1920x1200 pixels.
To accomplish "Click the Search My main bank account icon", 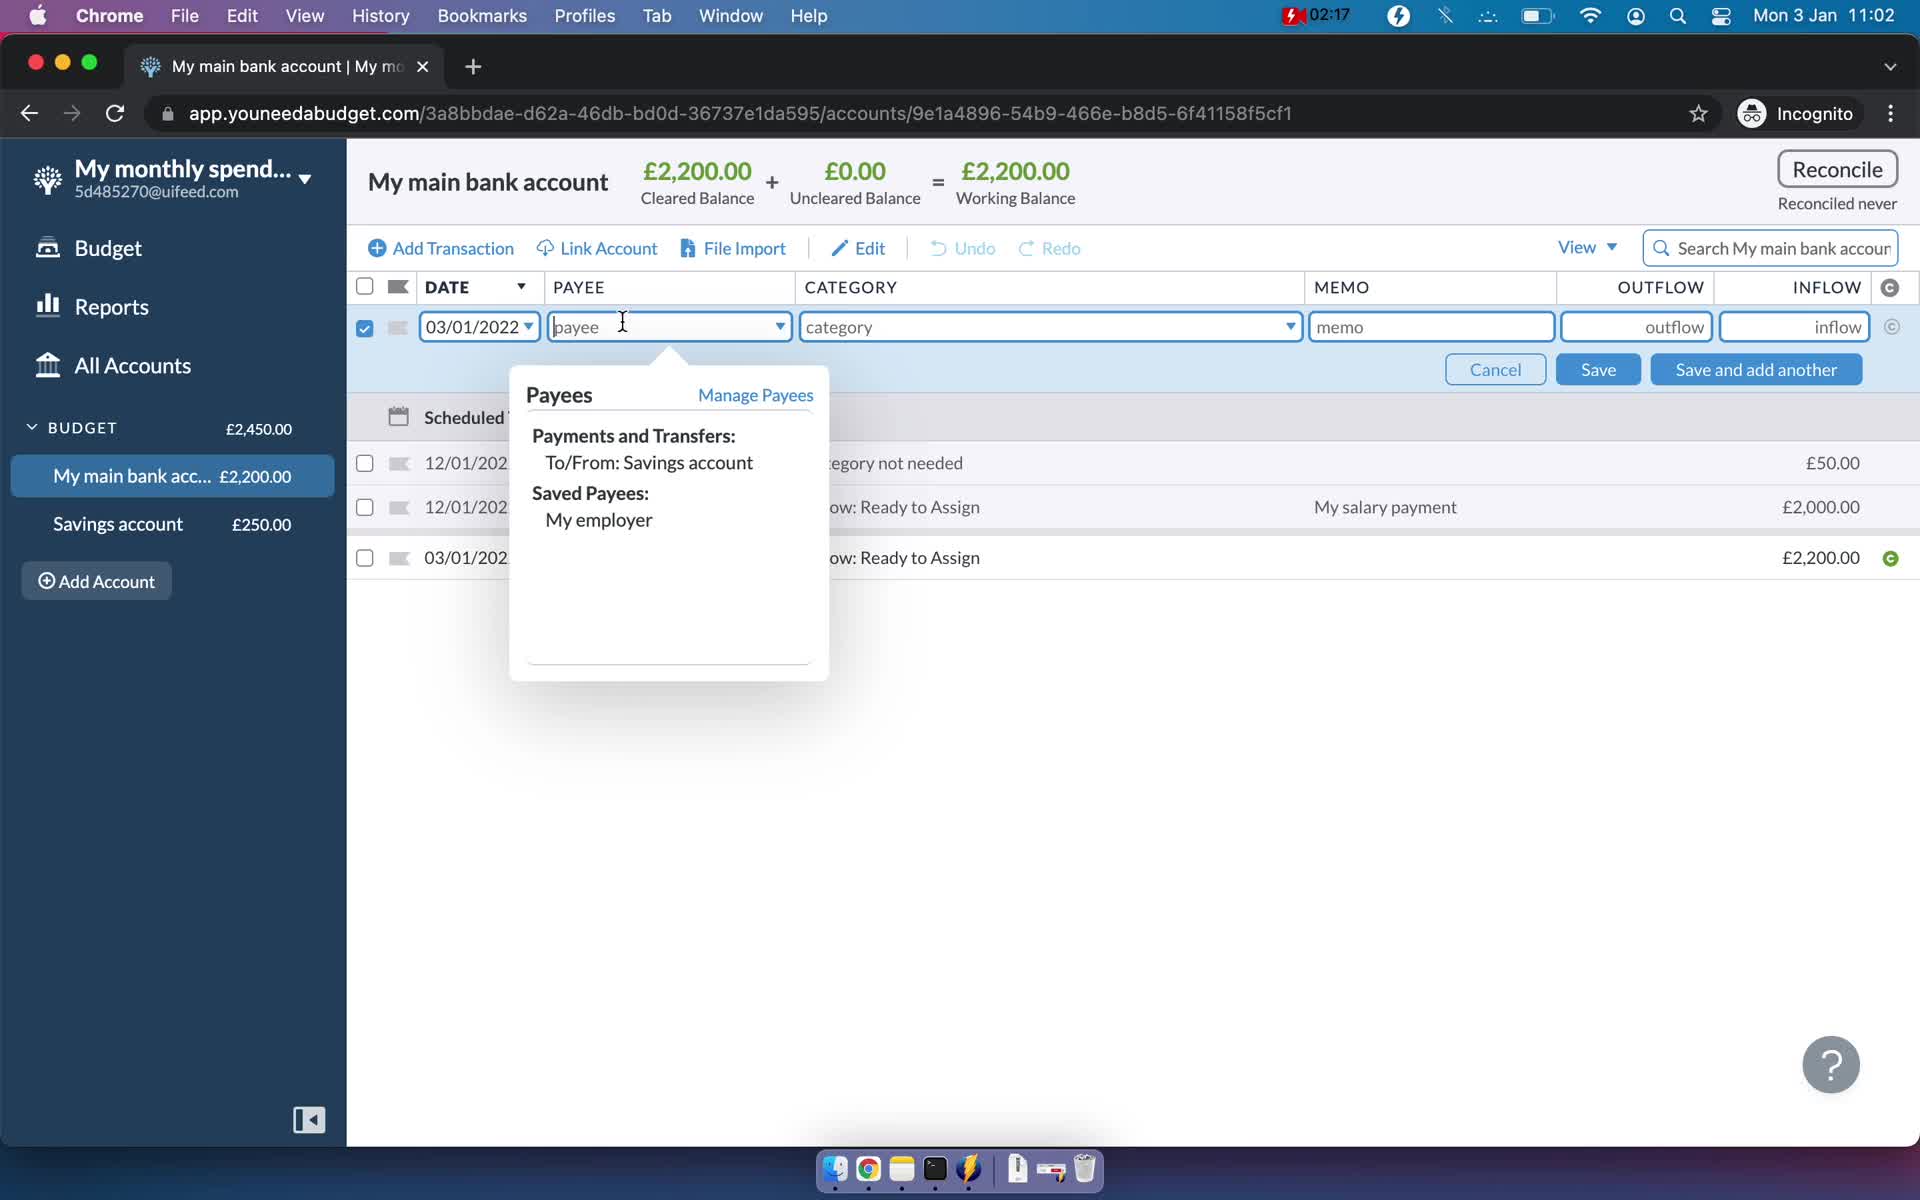I will point(1660,249).
